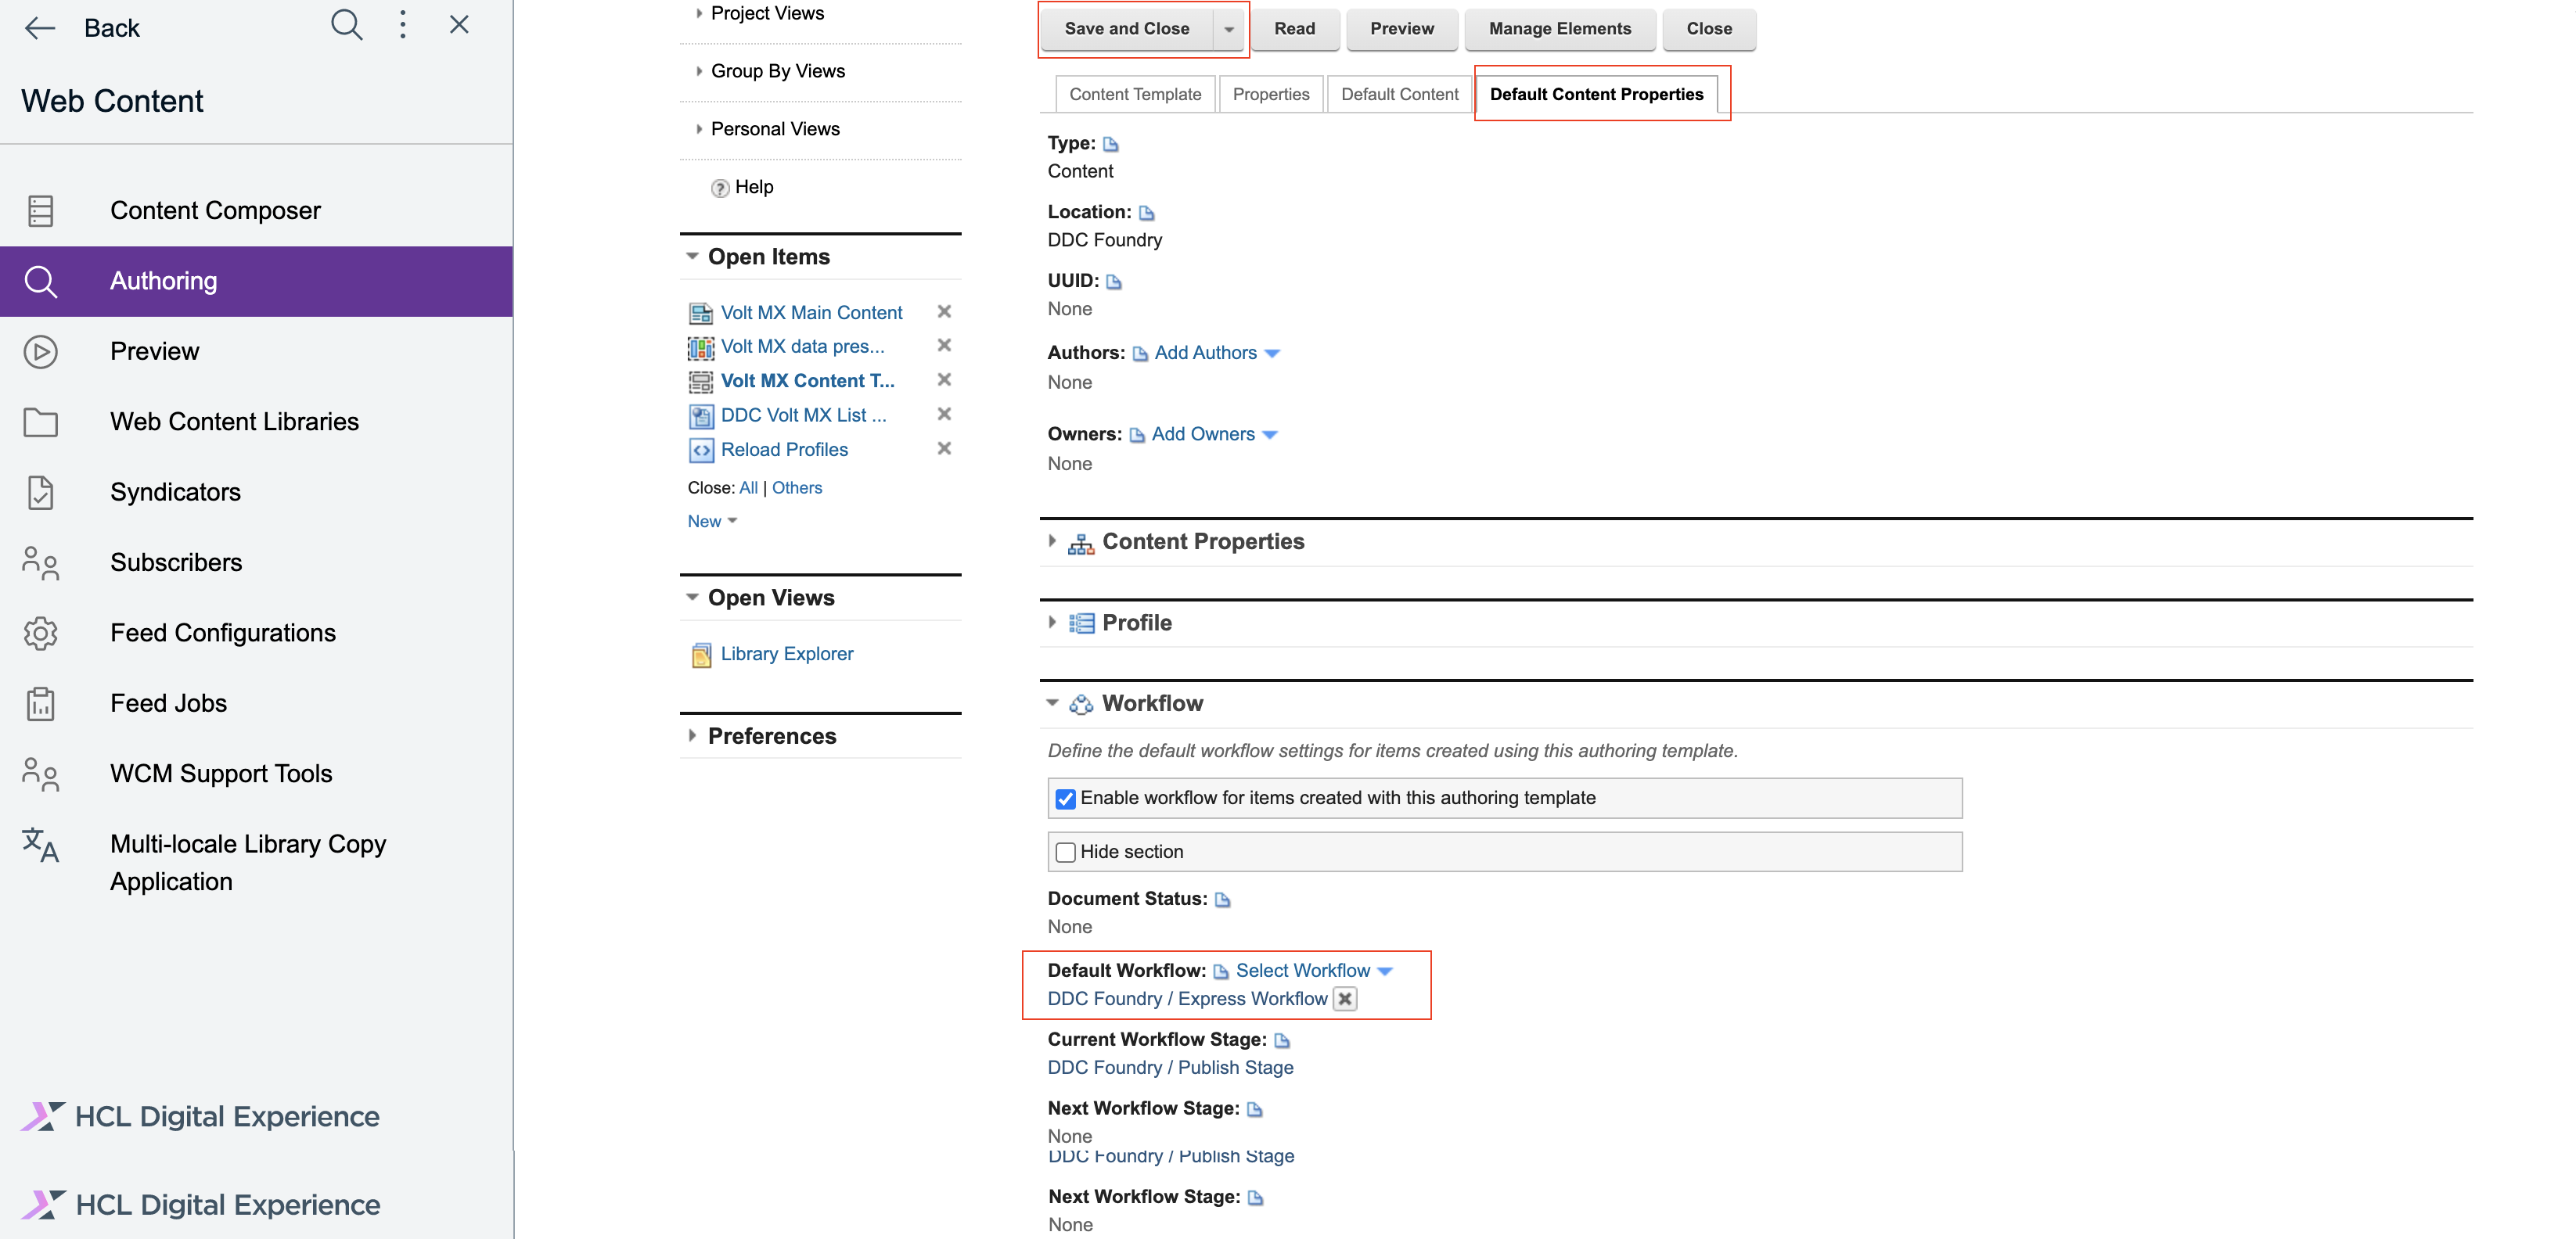
Task: Switch to the Properties tab
Action: (x=1271, y=94)
